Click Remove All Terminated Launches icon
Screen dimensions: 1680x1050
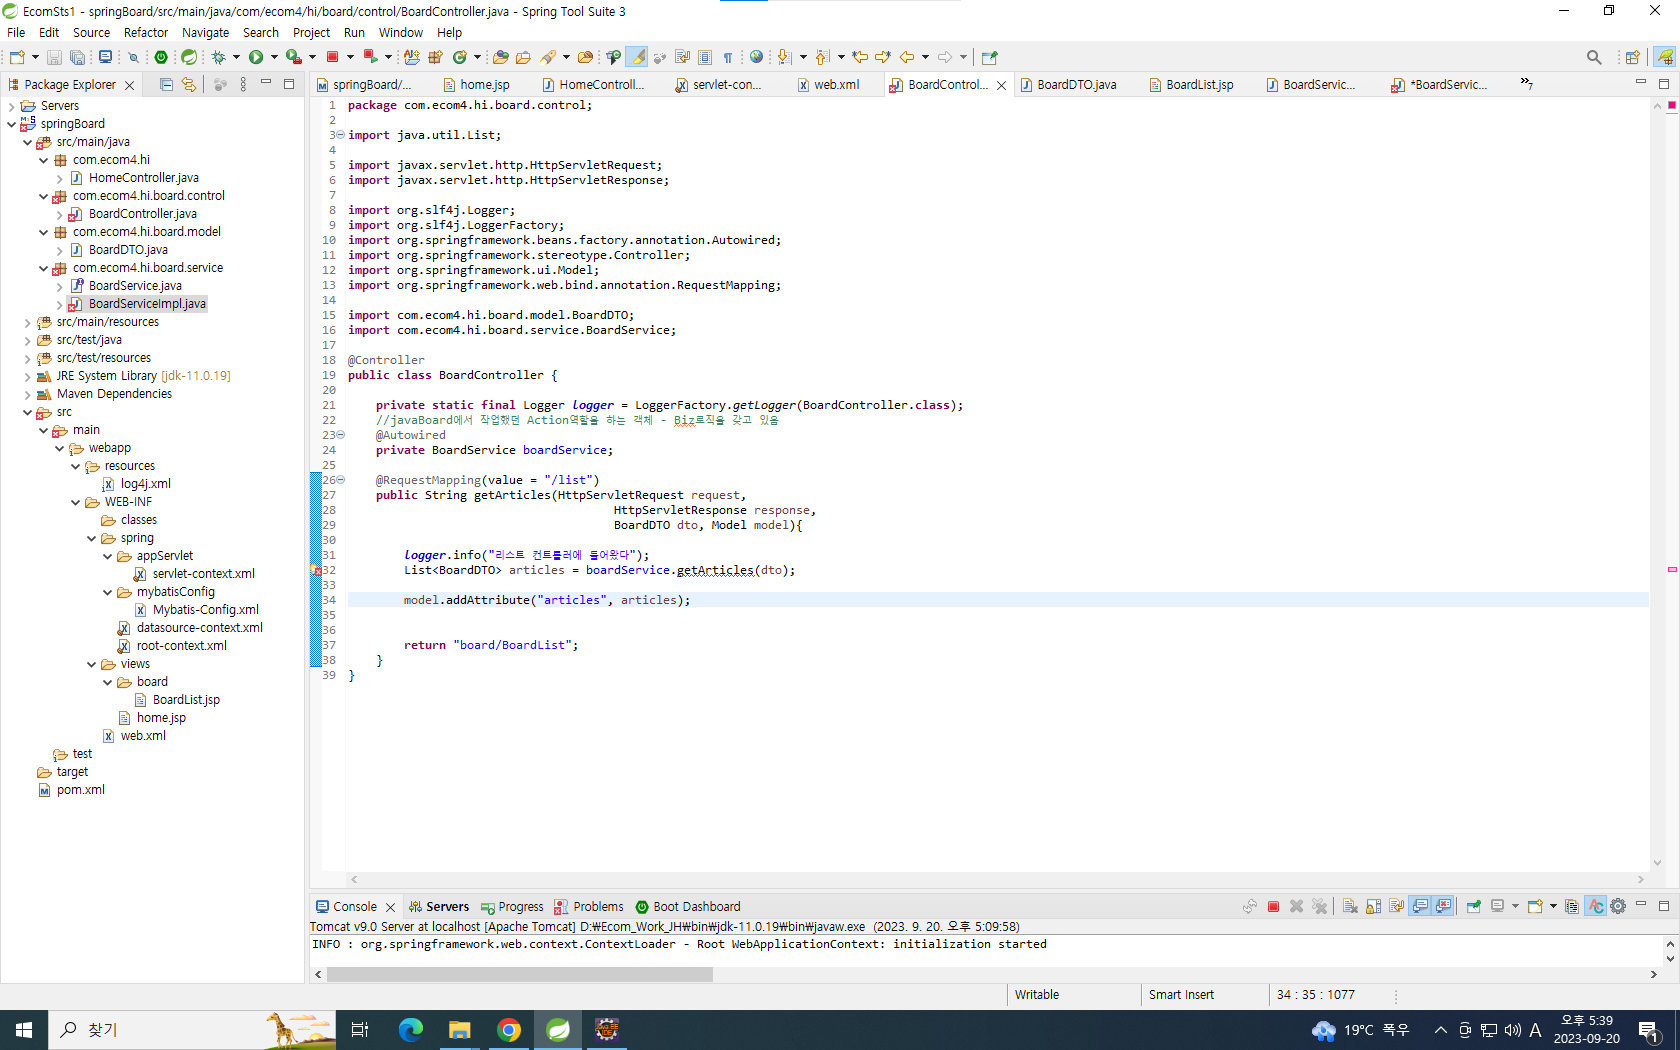(1320, 906)
